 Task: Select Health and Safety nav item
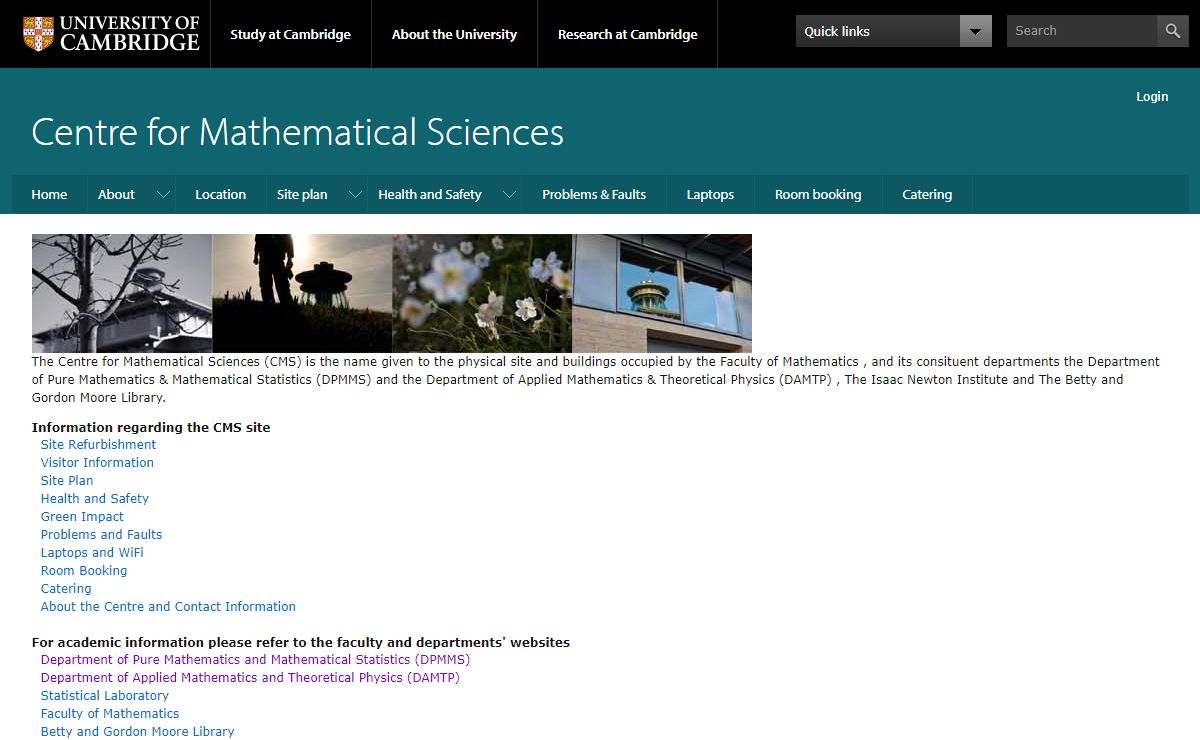[x=430, y=195]
